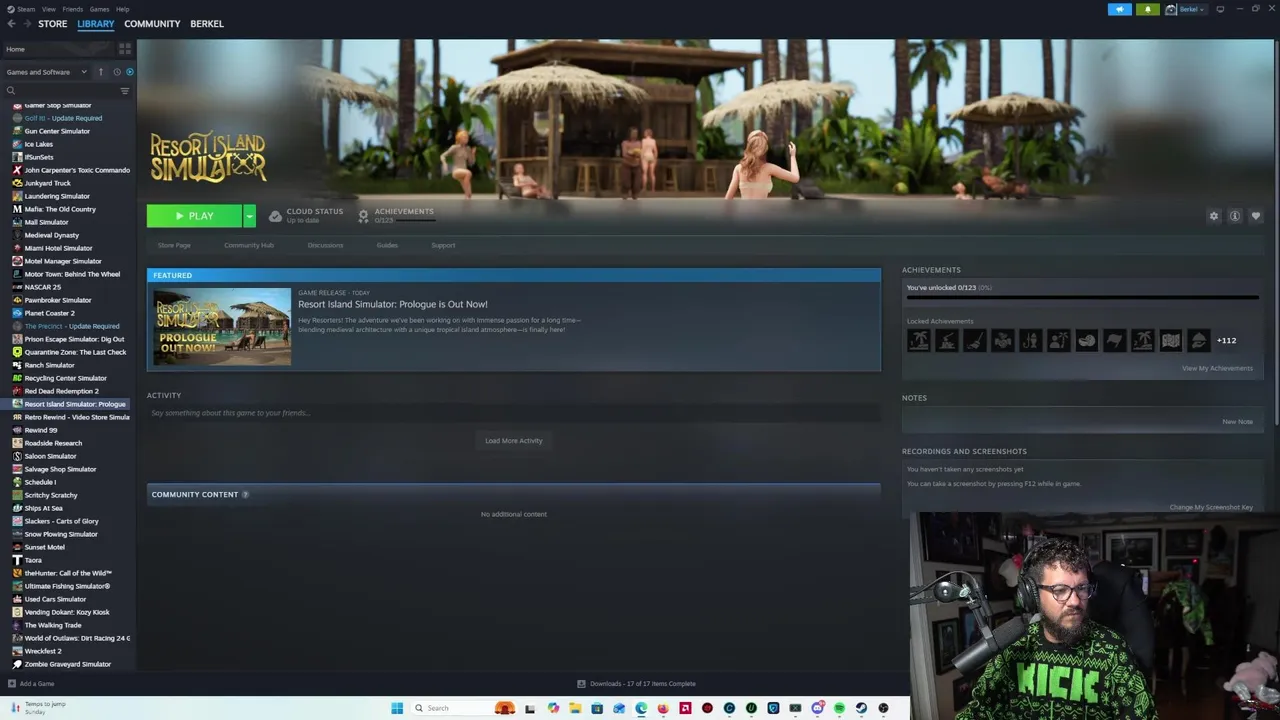Click Change My Screenshot Key link
This screenshot has height=720, width=1280.
point(1211,507)
